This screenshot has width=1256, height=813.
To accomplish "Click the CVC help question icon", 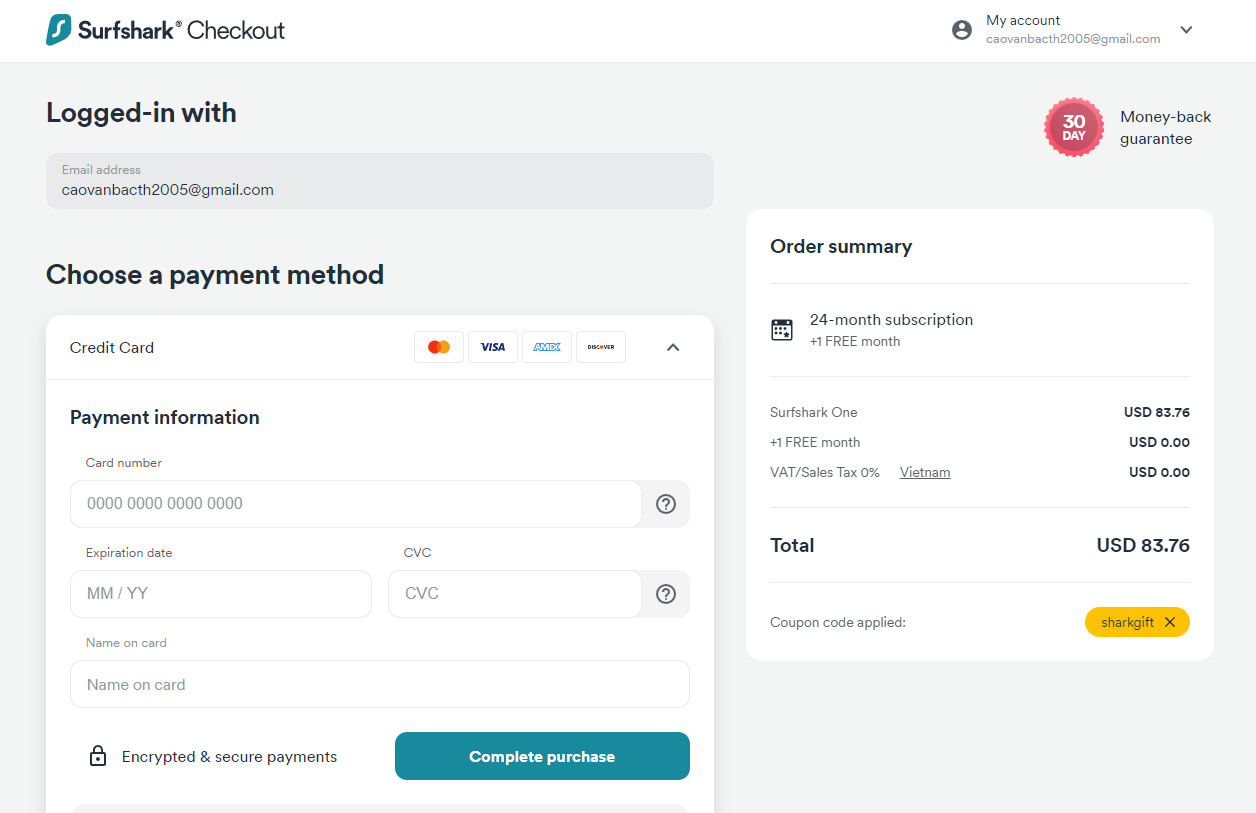I will pos(666,594).
